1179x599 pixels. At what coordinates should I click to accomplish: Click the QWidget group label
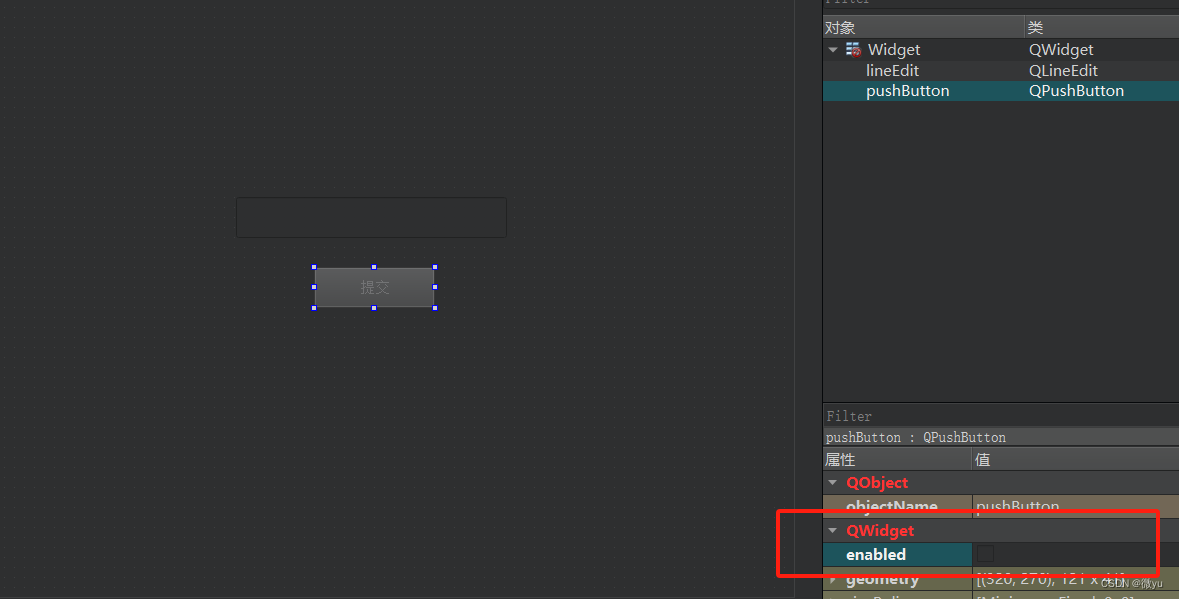pos(880,531)
